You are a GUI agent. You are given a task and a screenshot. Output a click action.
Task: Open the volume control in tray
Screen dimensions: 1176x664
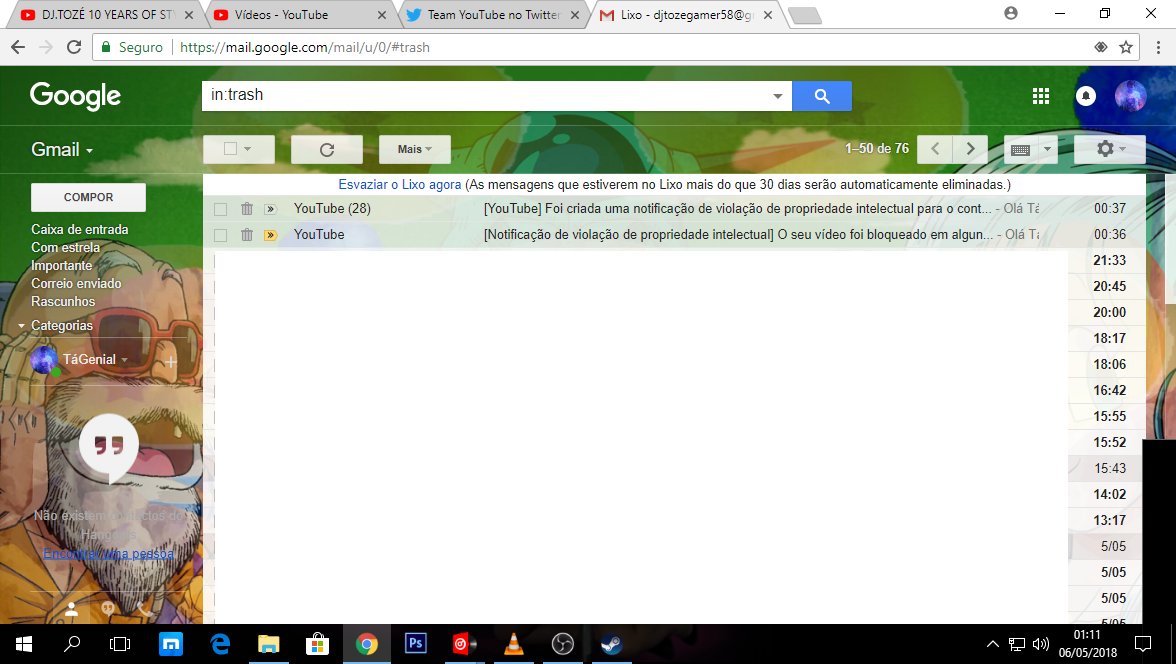(1040, 644)
